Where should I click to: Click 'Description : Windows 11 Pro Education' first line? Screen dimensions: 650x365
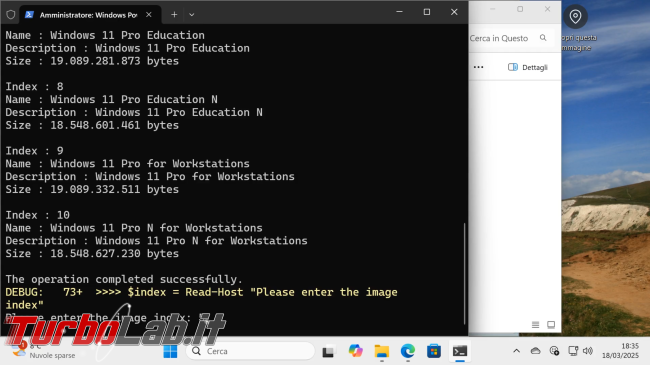[128, 48]
